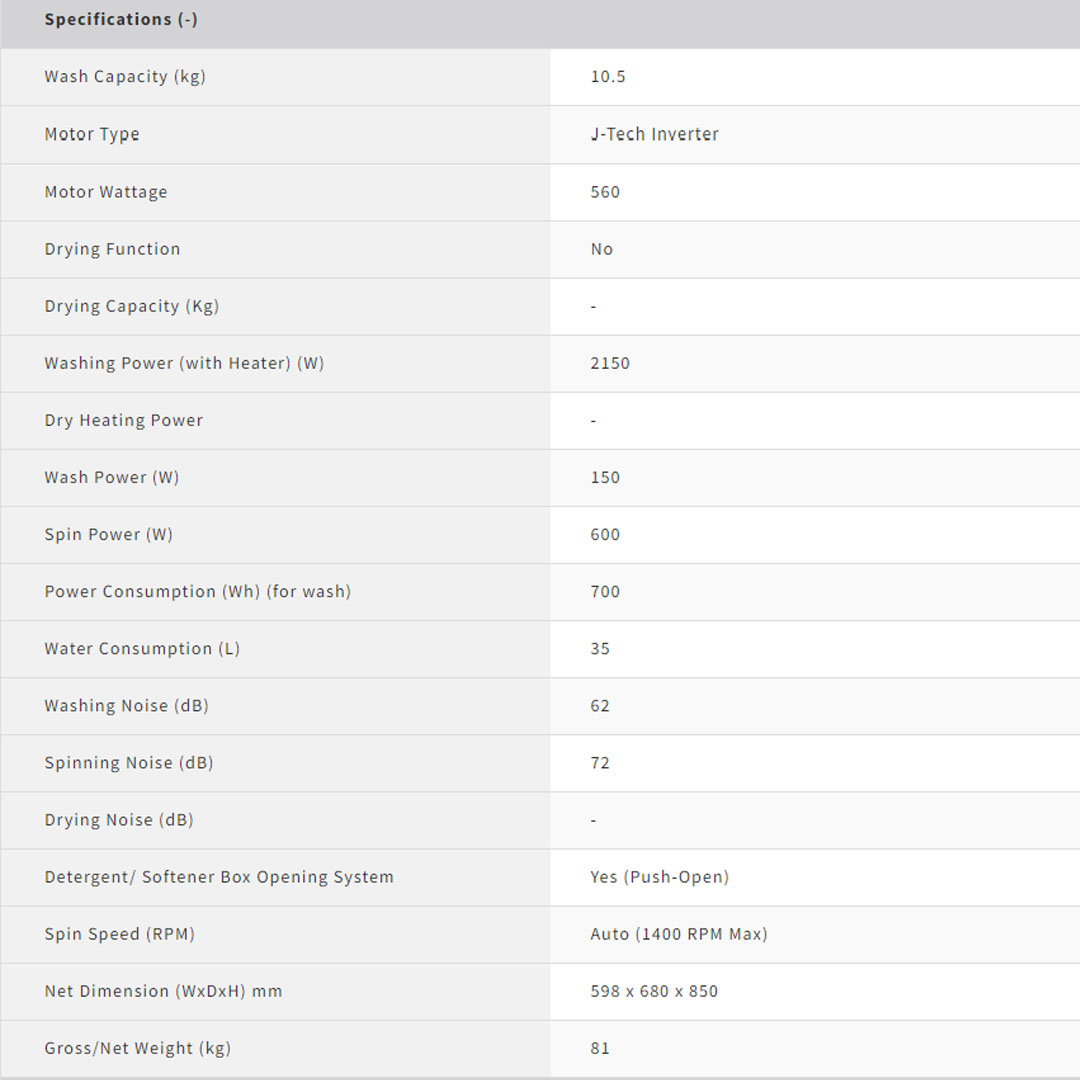Click the Water Consumption (L) label

(142, 648)
